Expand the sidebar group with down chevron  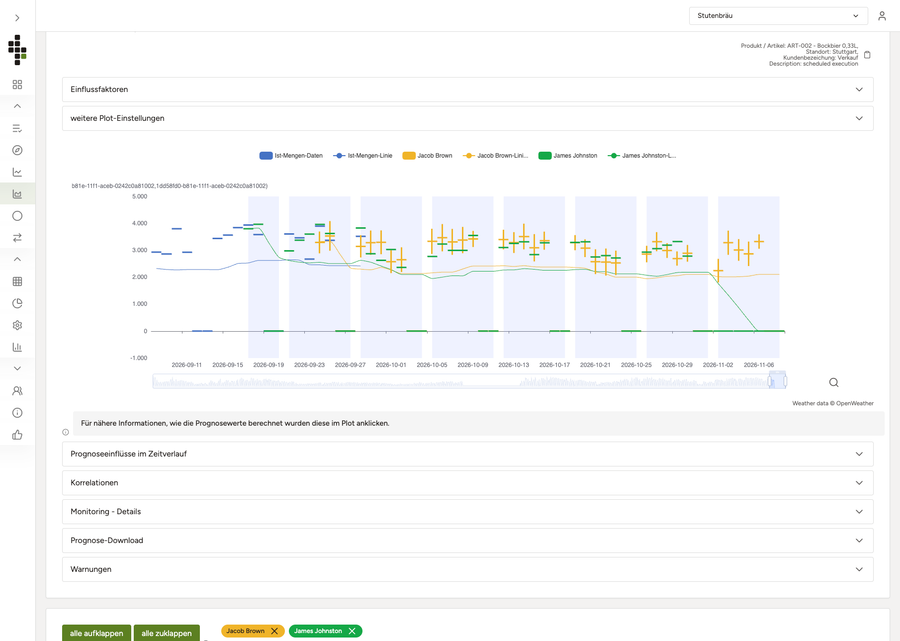pyautogui.click(x=17, y=368)
